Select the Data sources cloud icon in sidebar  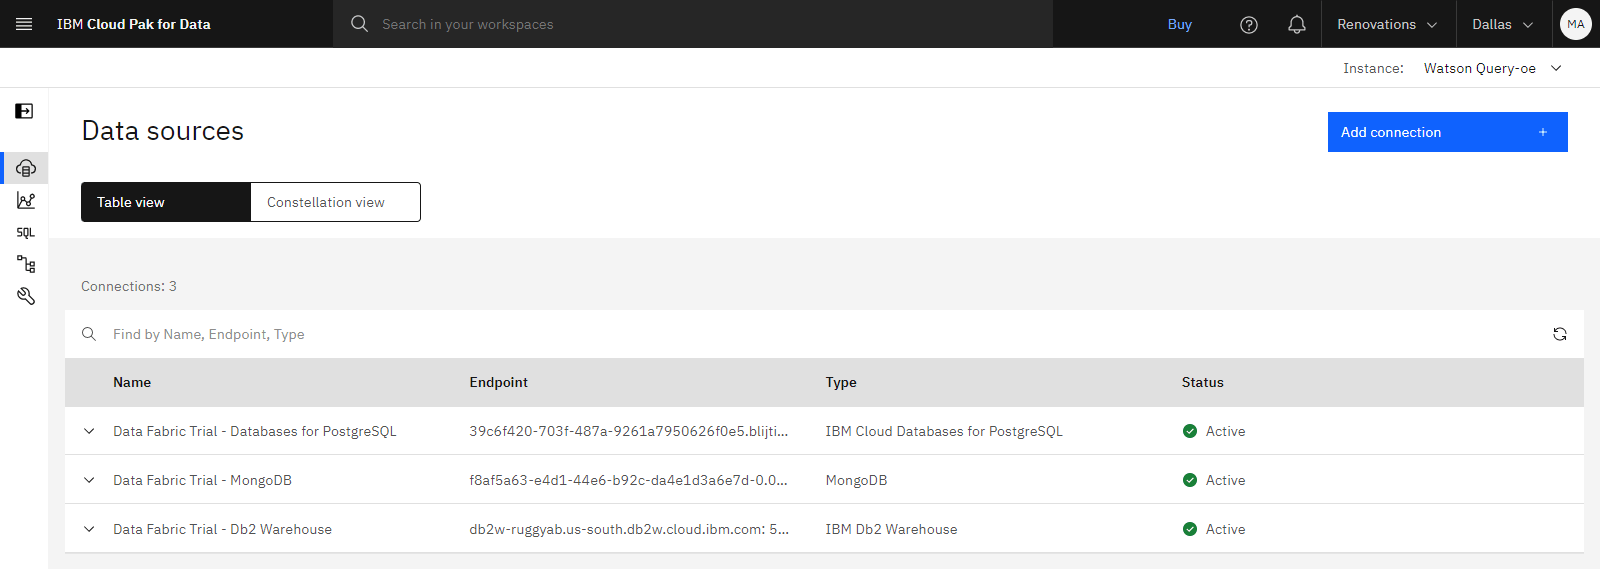(x=26, y=168)
